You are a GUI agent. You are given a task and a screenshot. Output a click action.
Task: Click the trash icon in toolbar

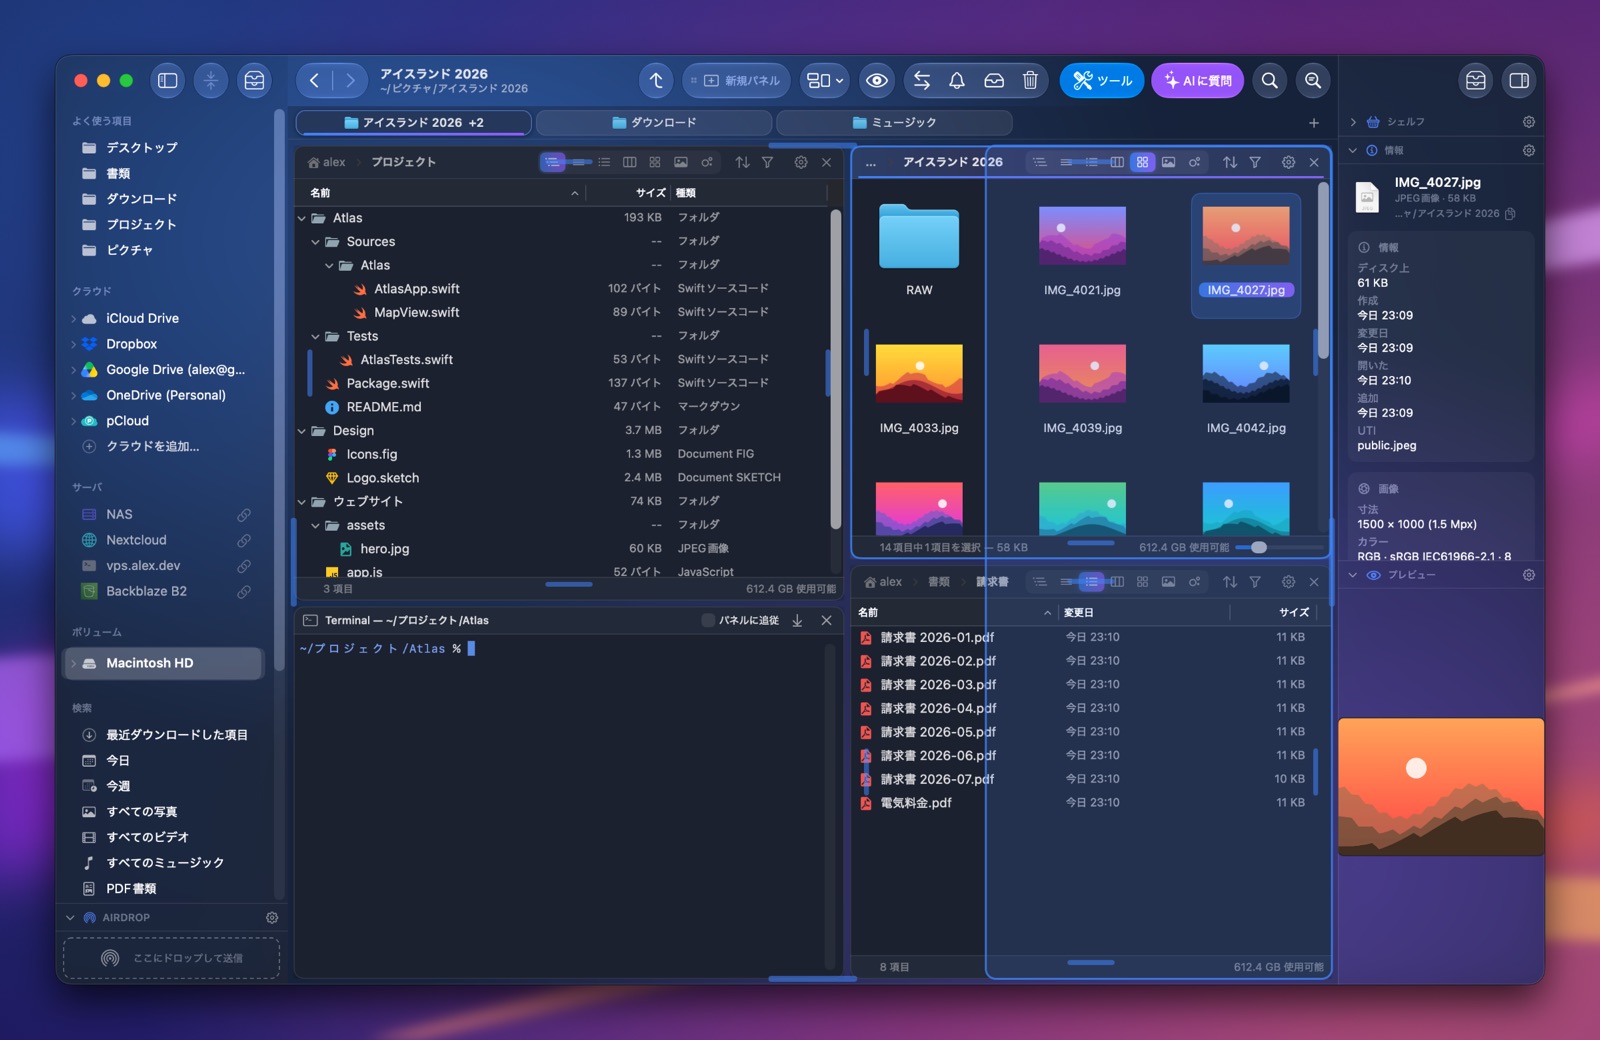coord(1030,81)
